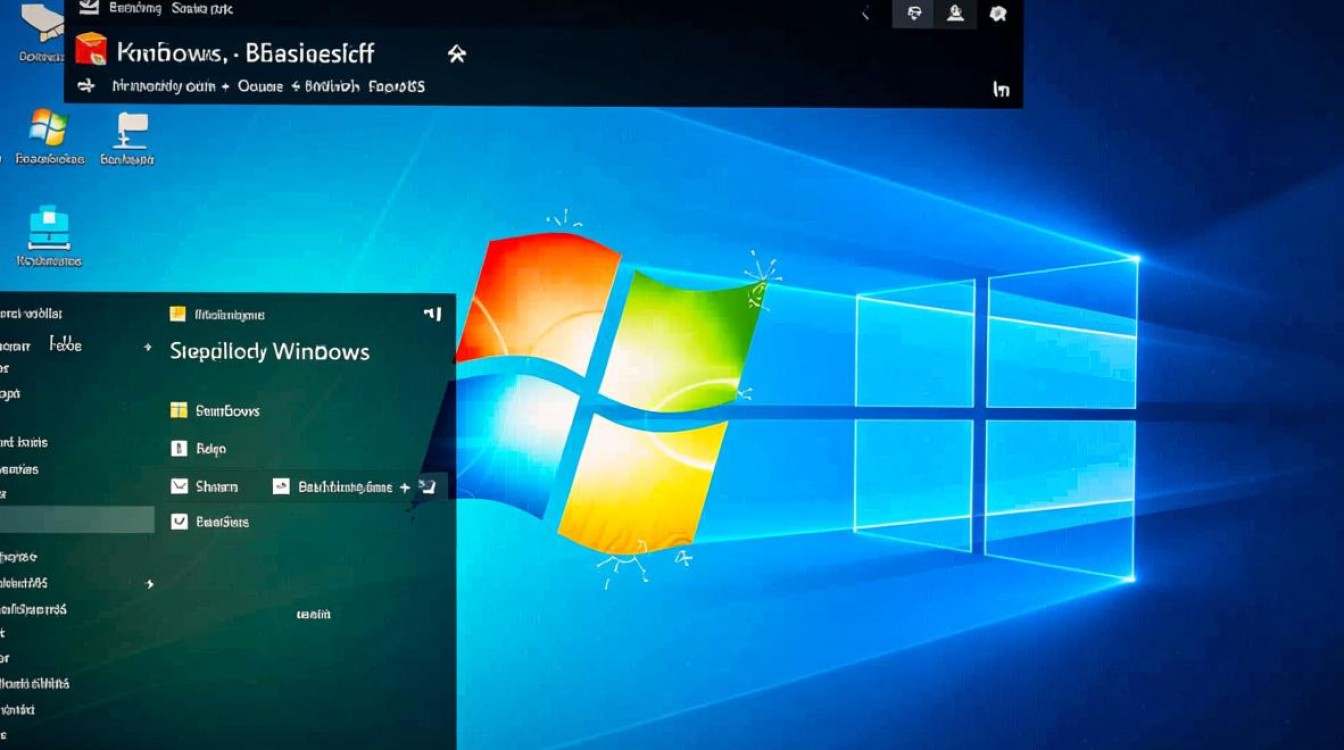
Task: Click the Steplliody Windows heading
Action: (269, 352)
